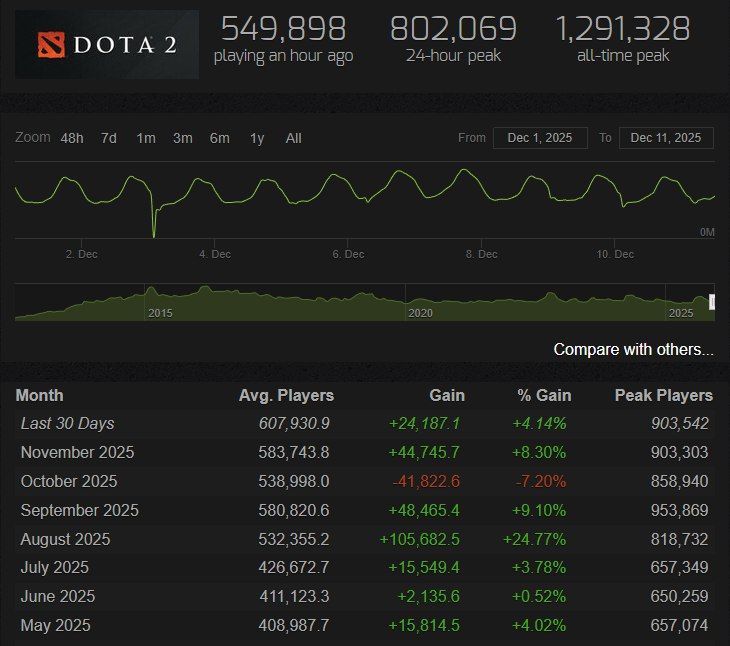Click the 6. Dec axis label on chart
730x646 pixels.
348,254
